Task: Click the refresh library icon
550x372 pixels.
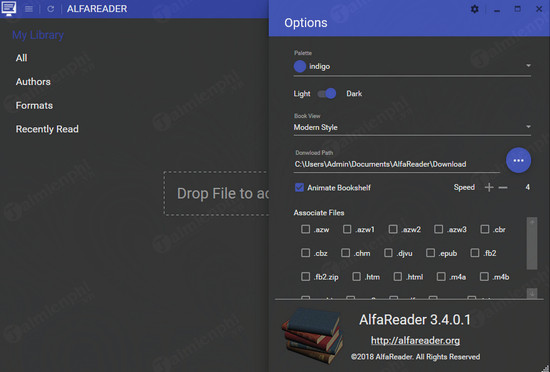Action: coord(51,9)
